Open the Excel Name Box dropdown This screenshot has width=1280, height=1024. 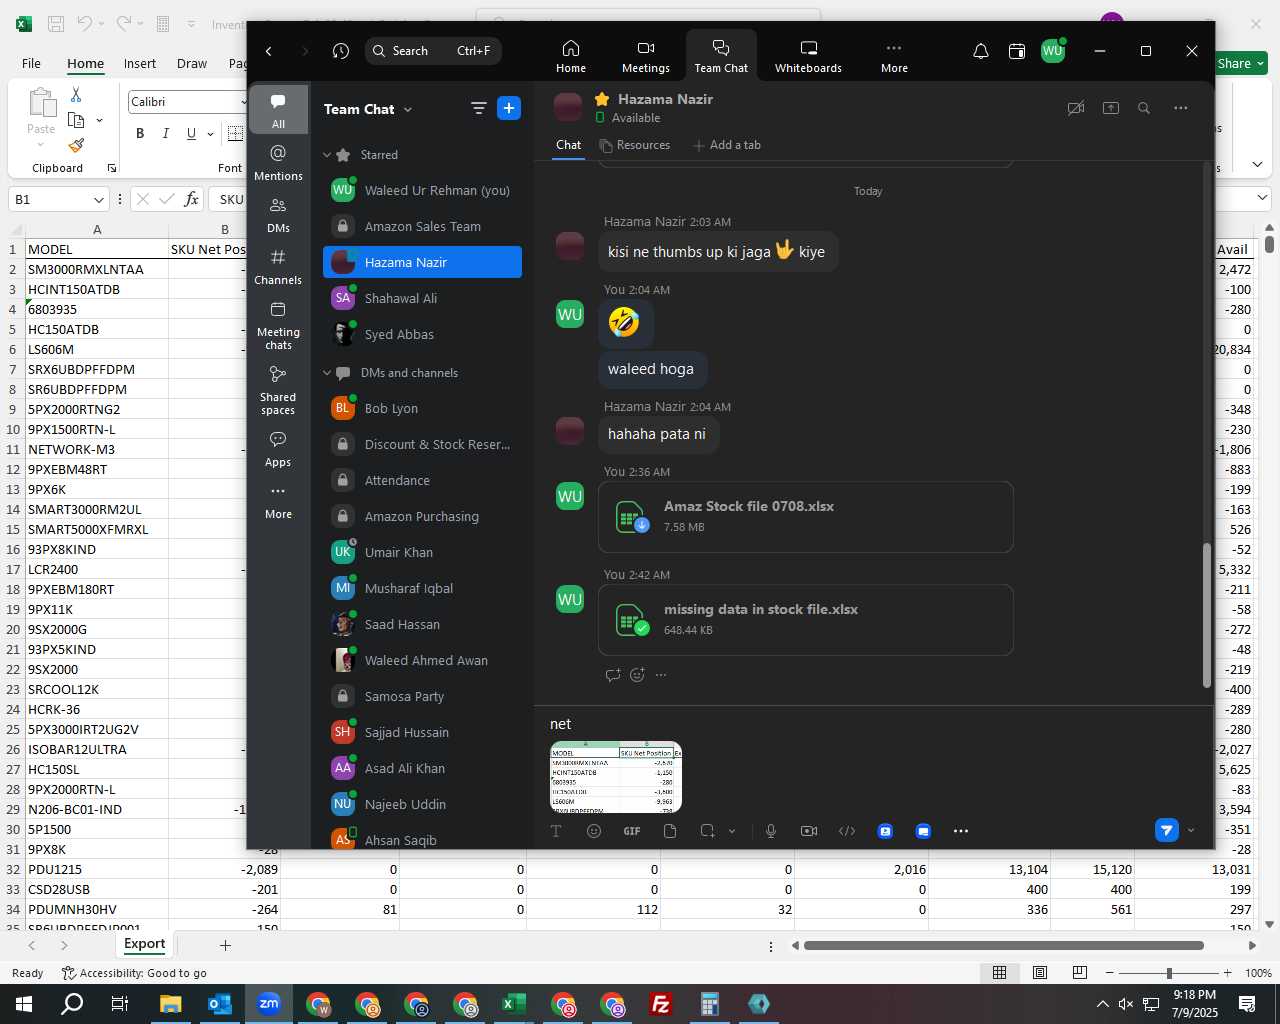click(x=98, y=200)
